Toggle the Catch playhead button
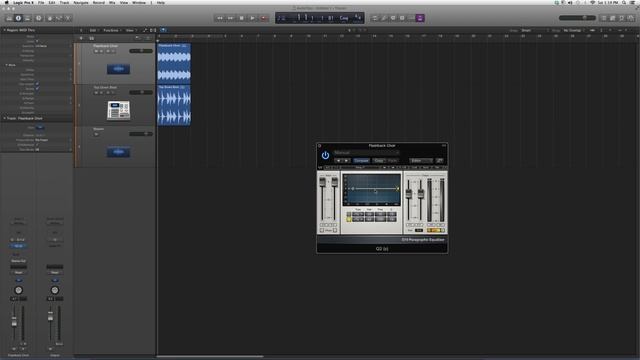 163,30
